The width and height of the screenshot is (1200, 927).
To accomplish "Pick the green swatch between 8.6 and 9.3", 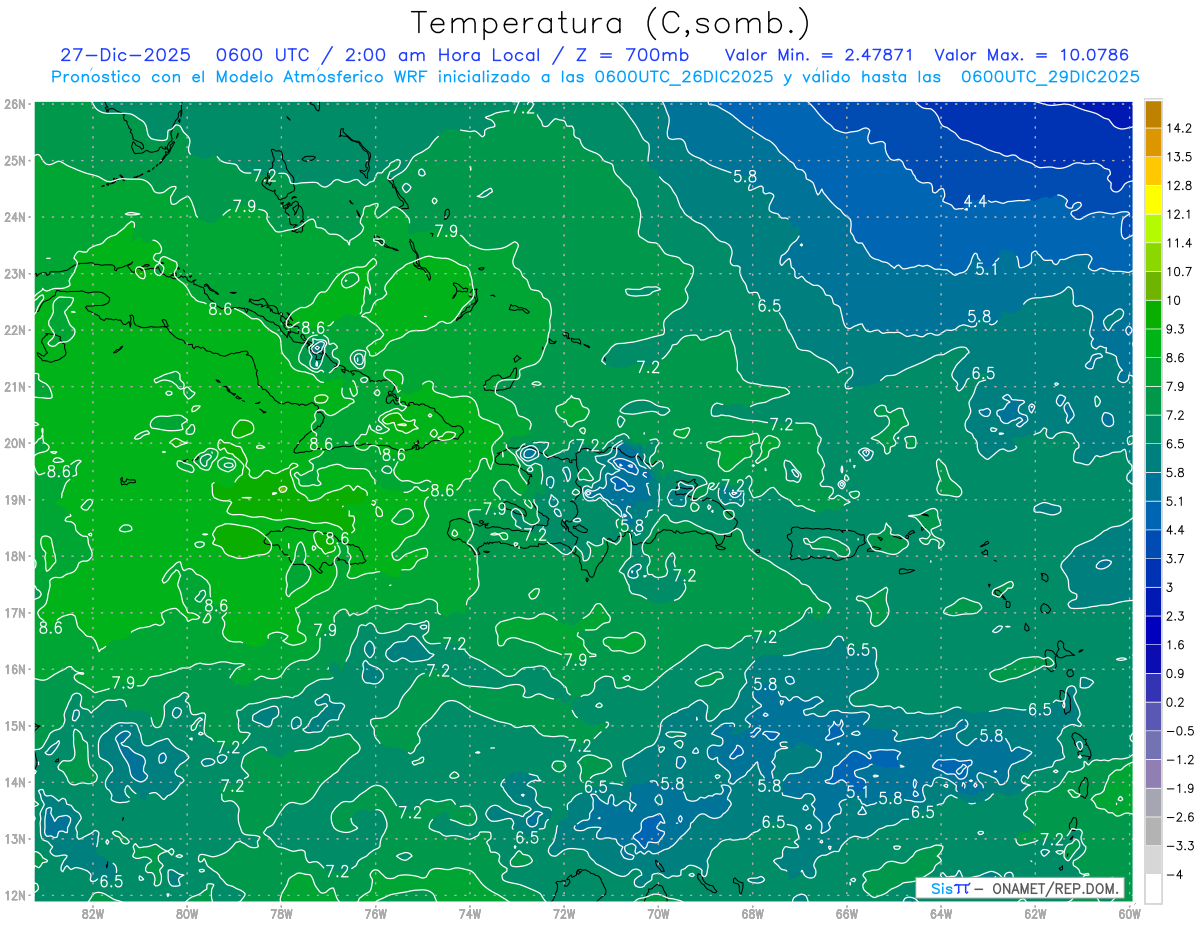I will tap(1153, 343).
